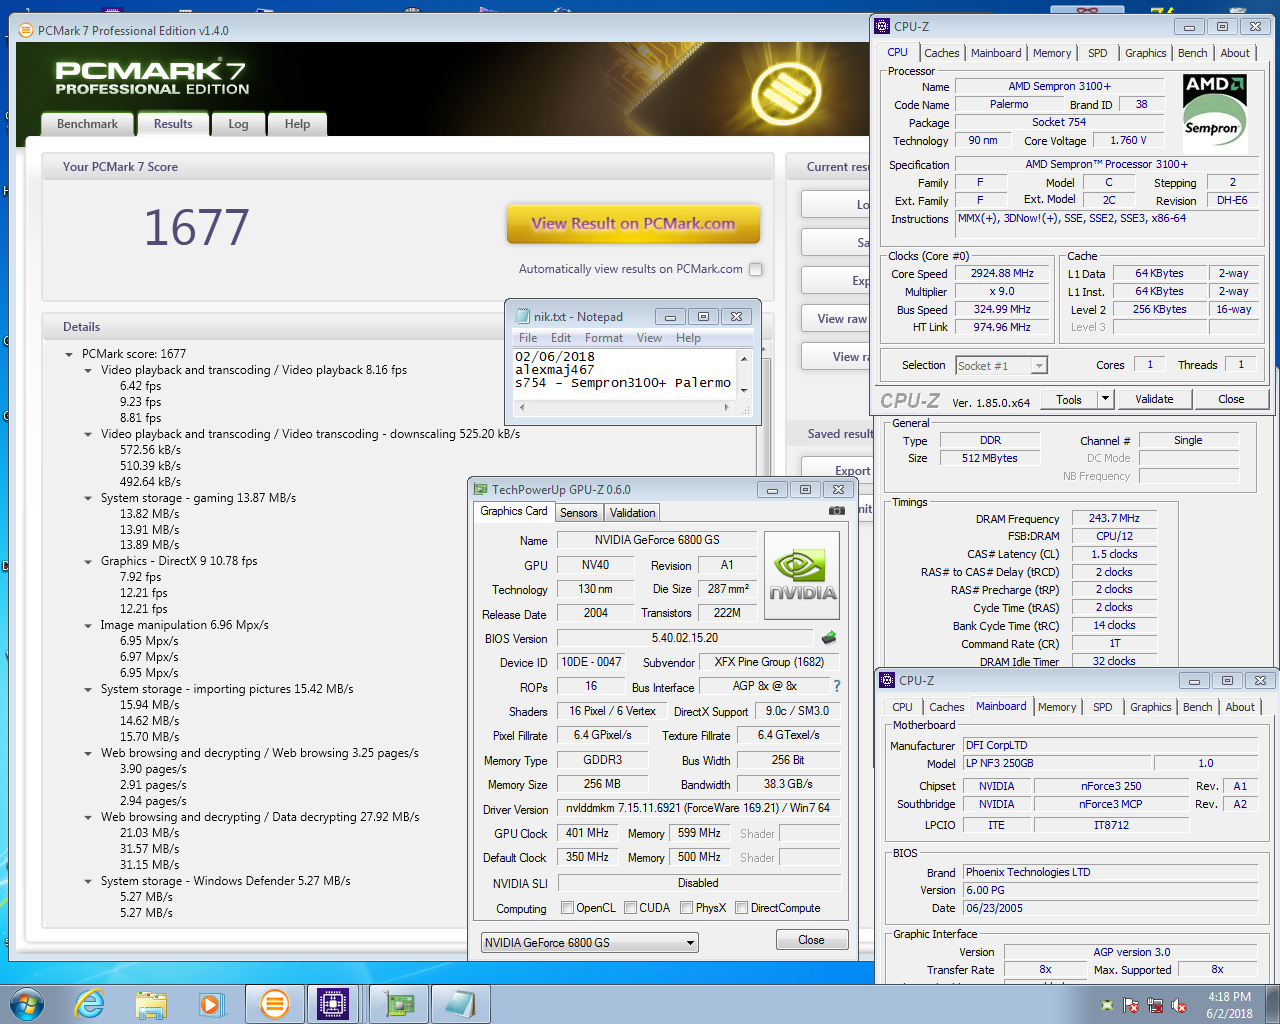
Task: Switch to Notepad taskbar icon
Action: [460, 1003]
